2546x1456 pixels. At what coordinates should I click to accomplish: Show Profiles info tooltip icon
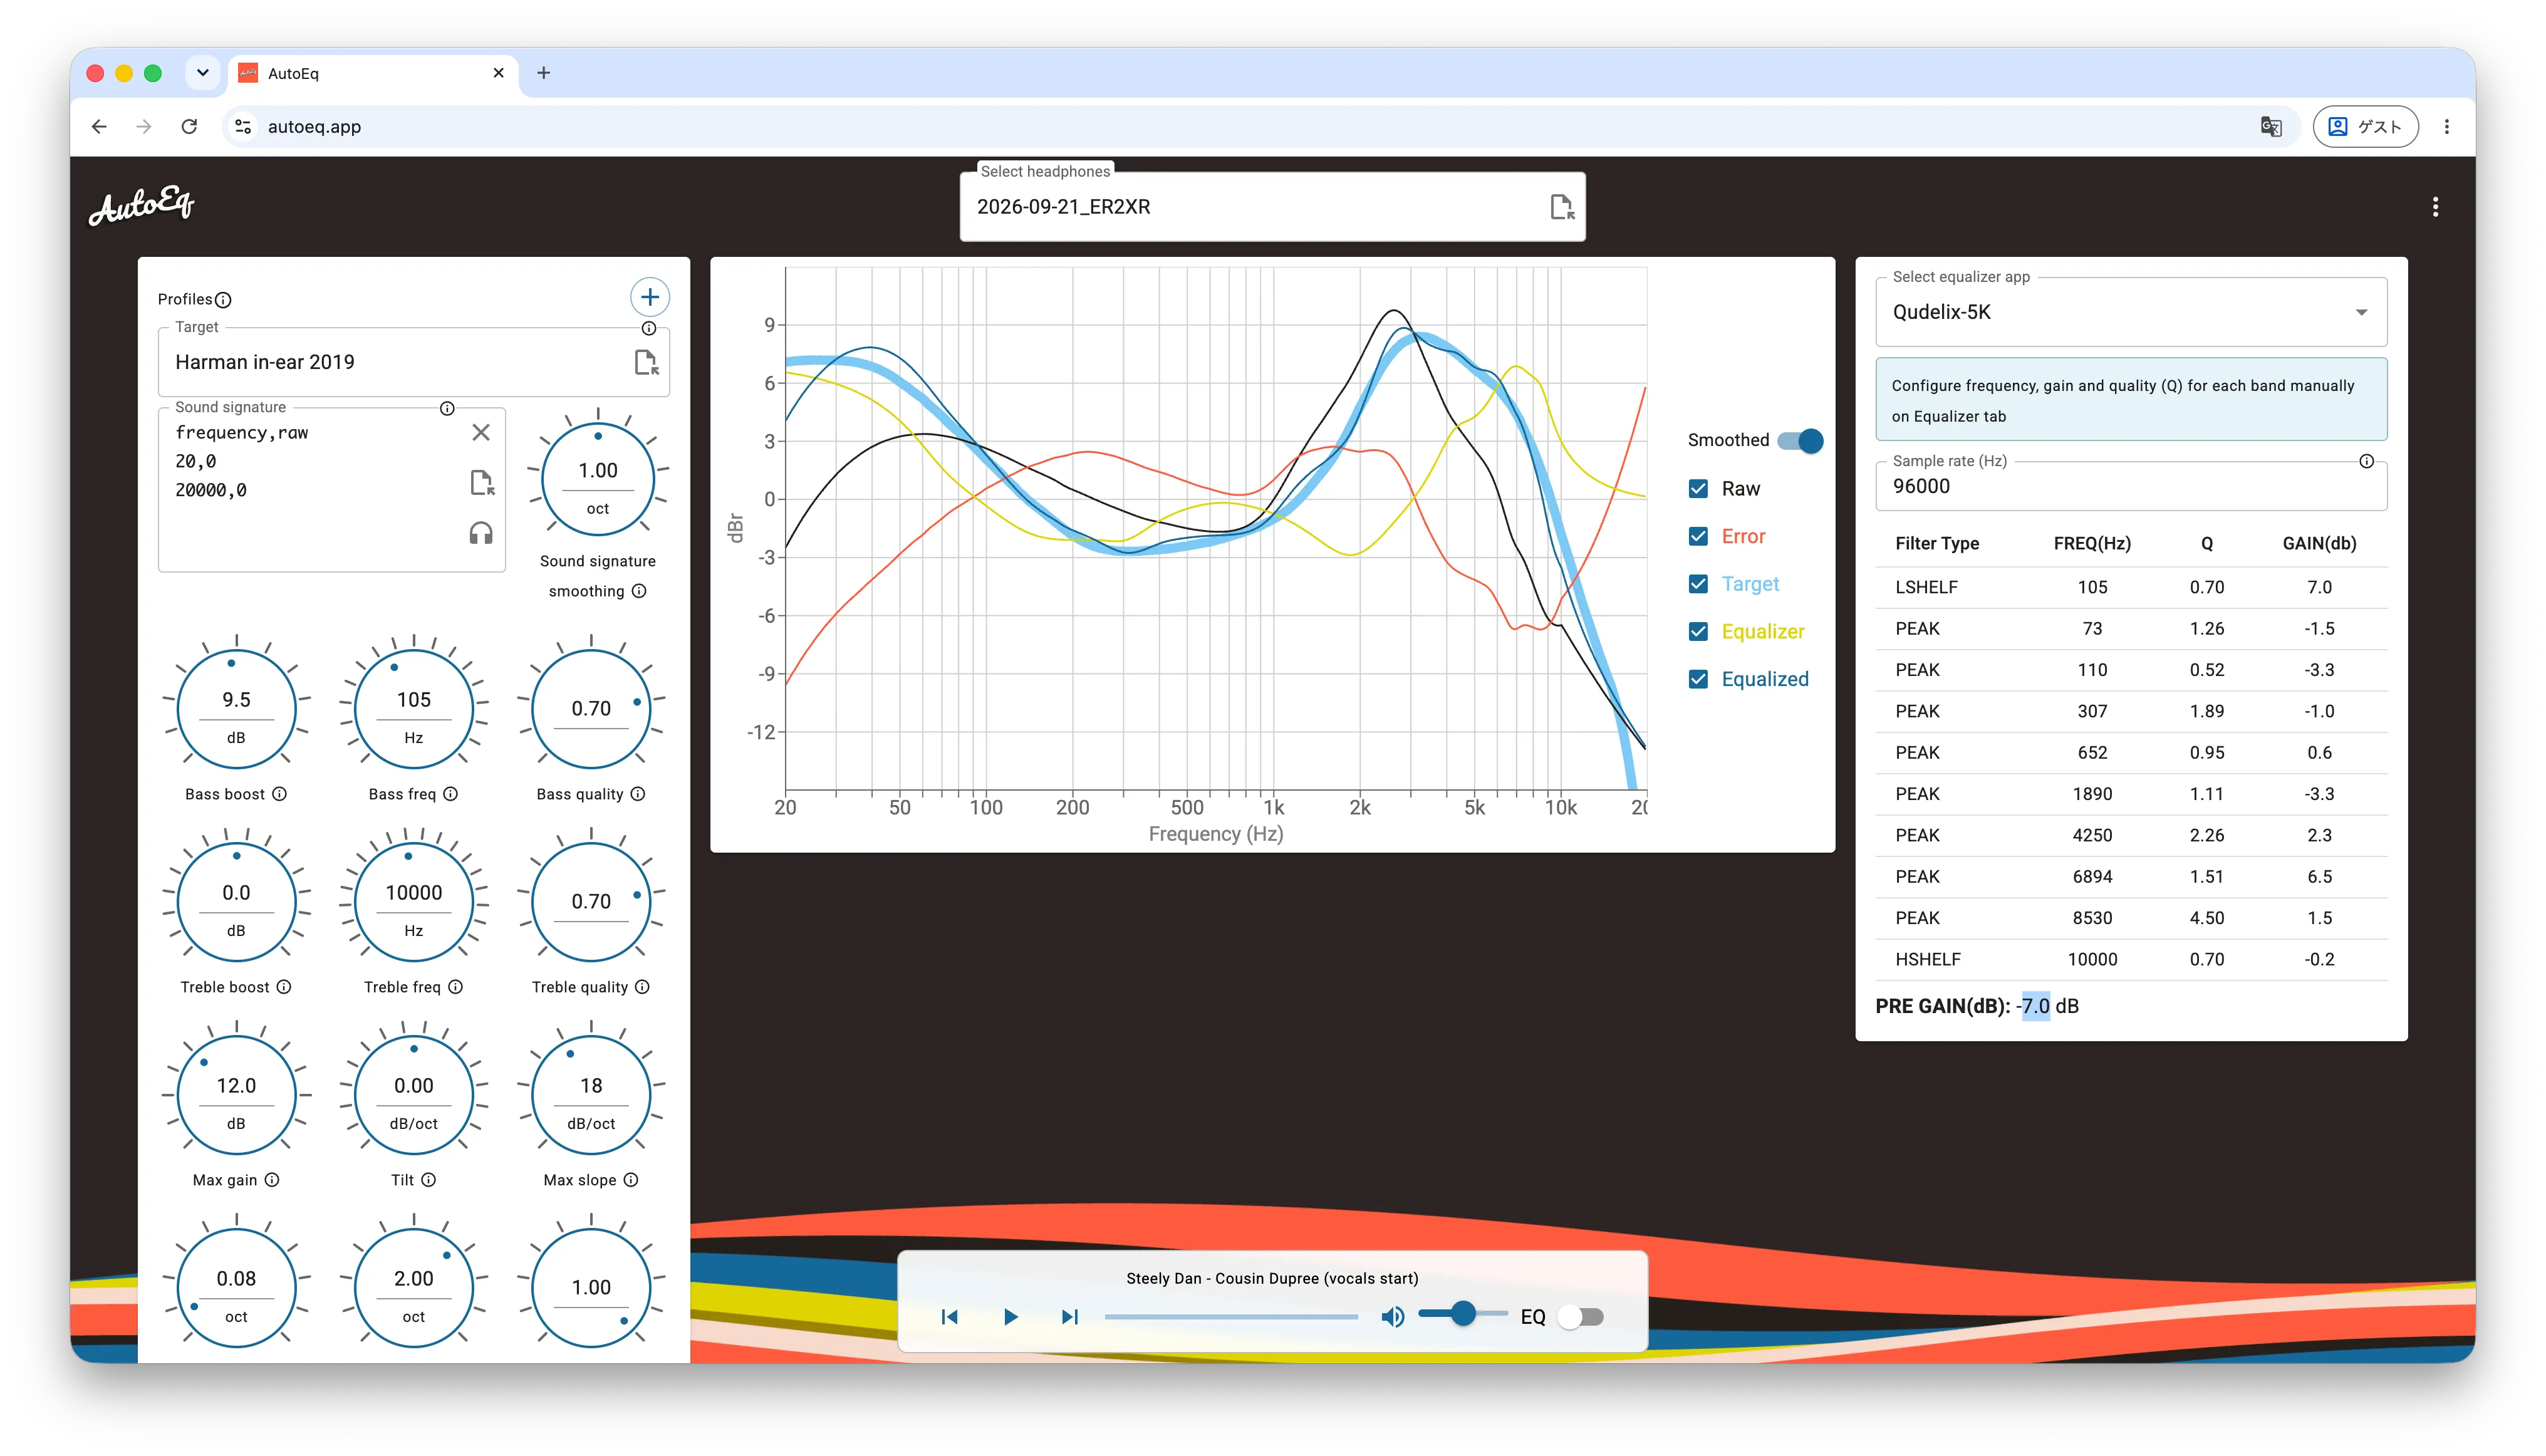(224, 300)
